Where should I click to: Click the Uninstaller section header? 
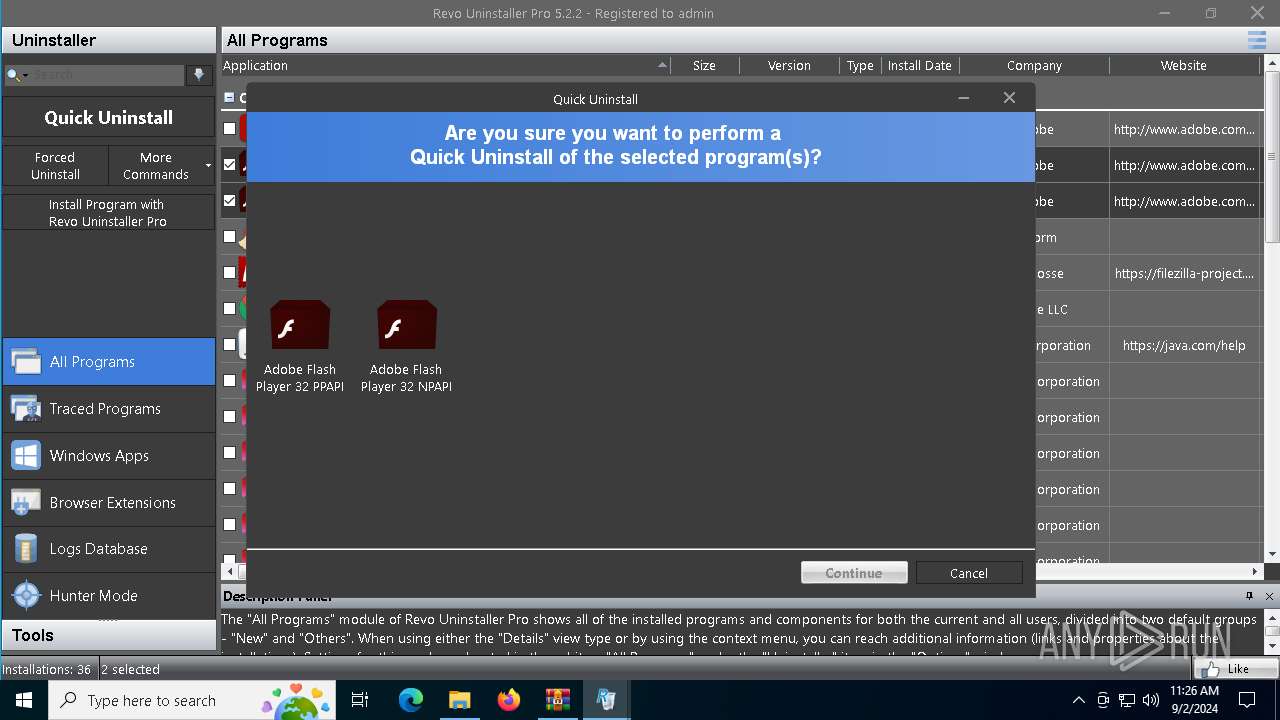108,40
